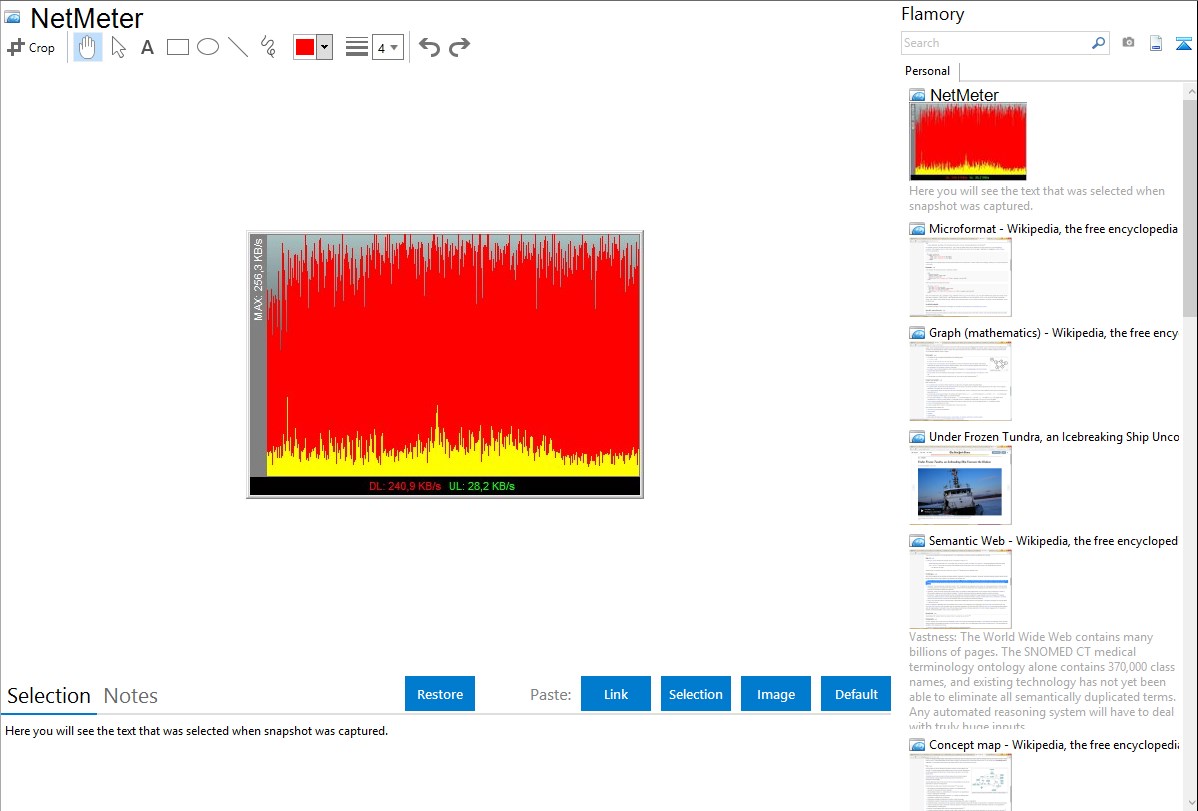Click the Flamory Search field
Viewport: 1198px width, 811px height.
pos(996,43)
